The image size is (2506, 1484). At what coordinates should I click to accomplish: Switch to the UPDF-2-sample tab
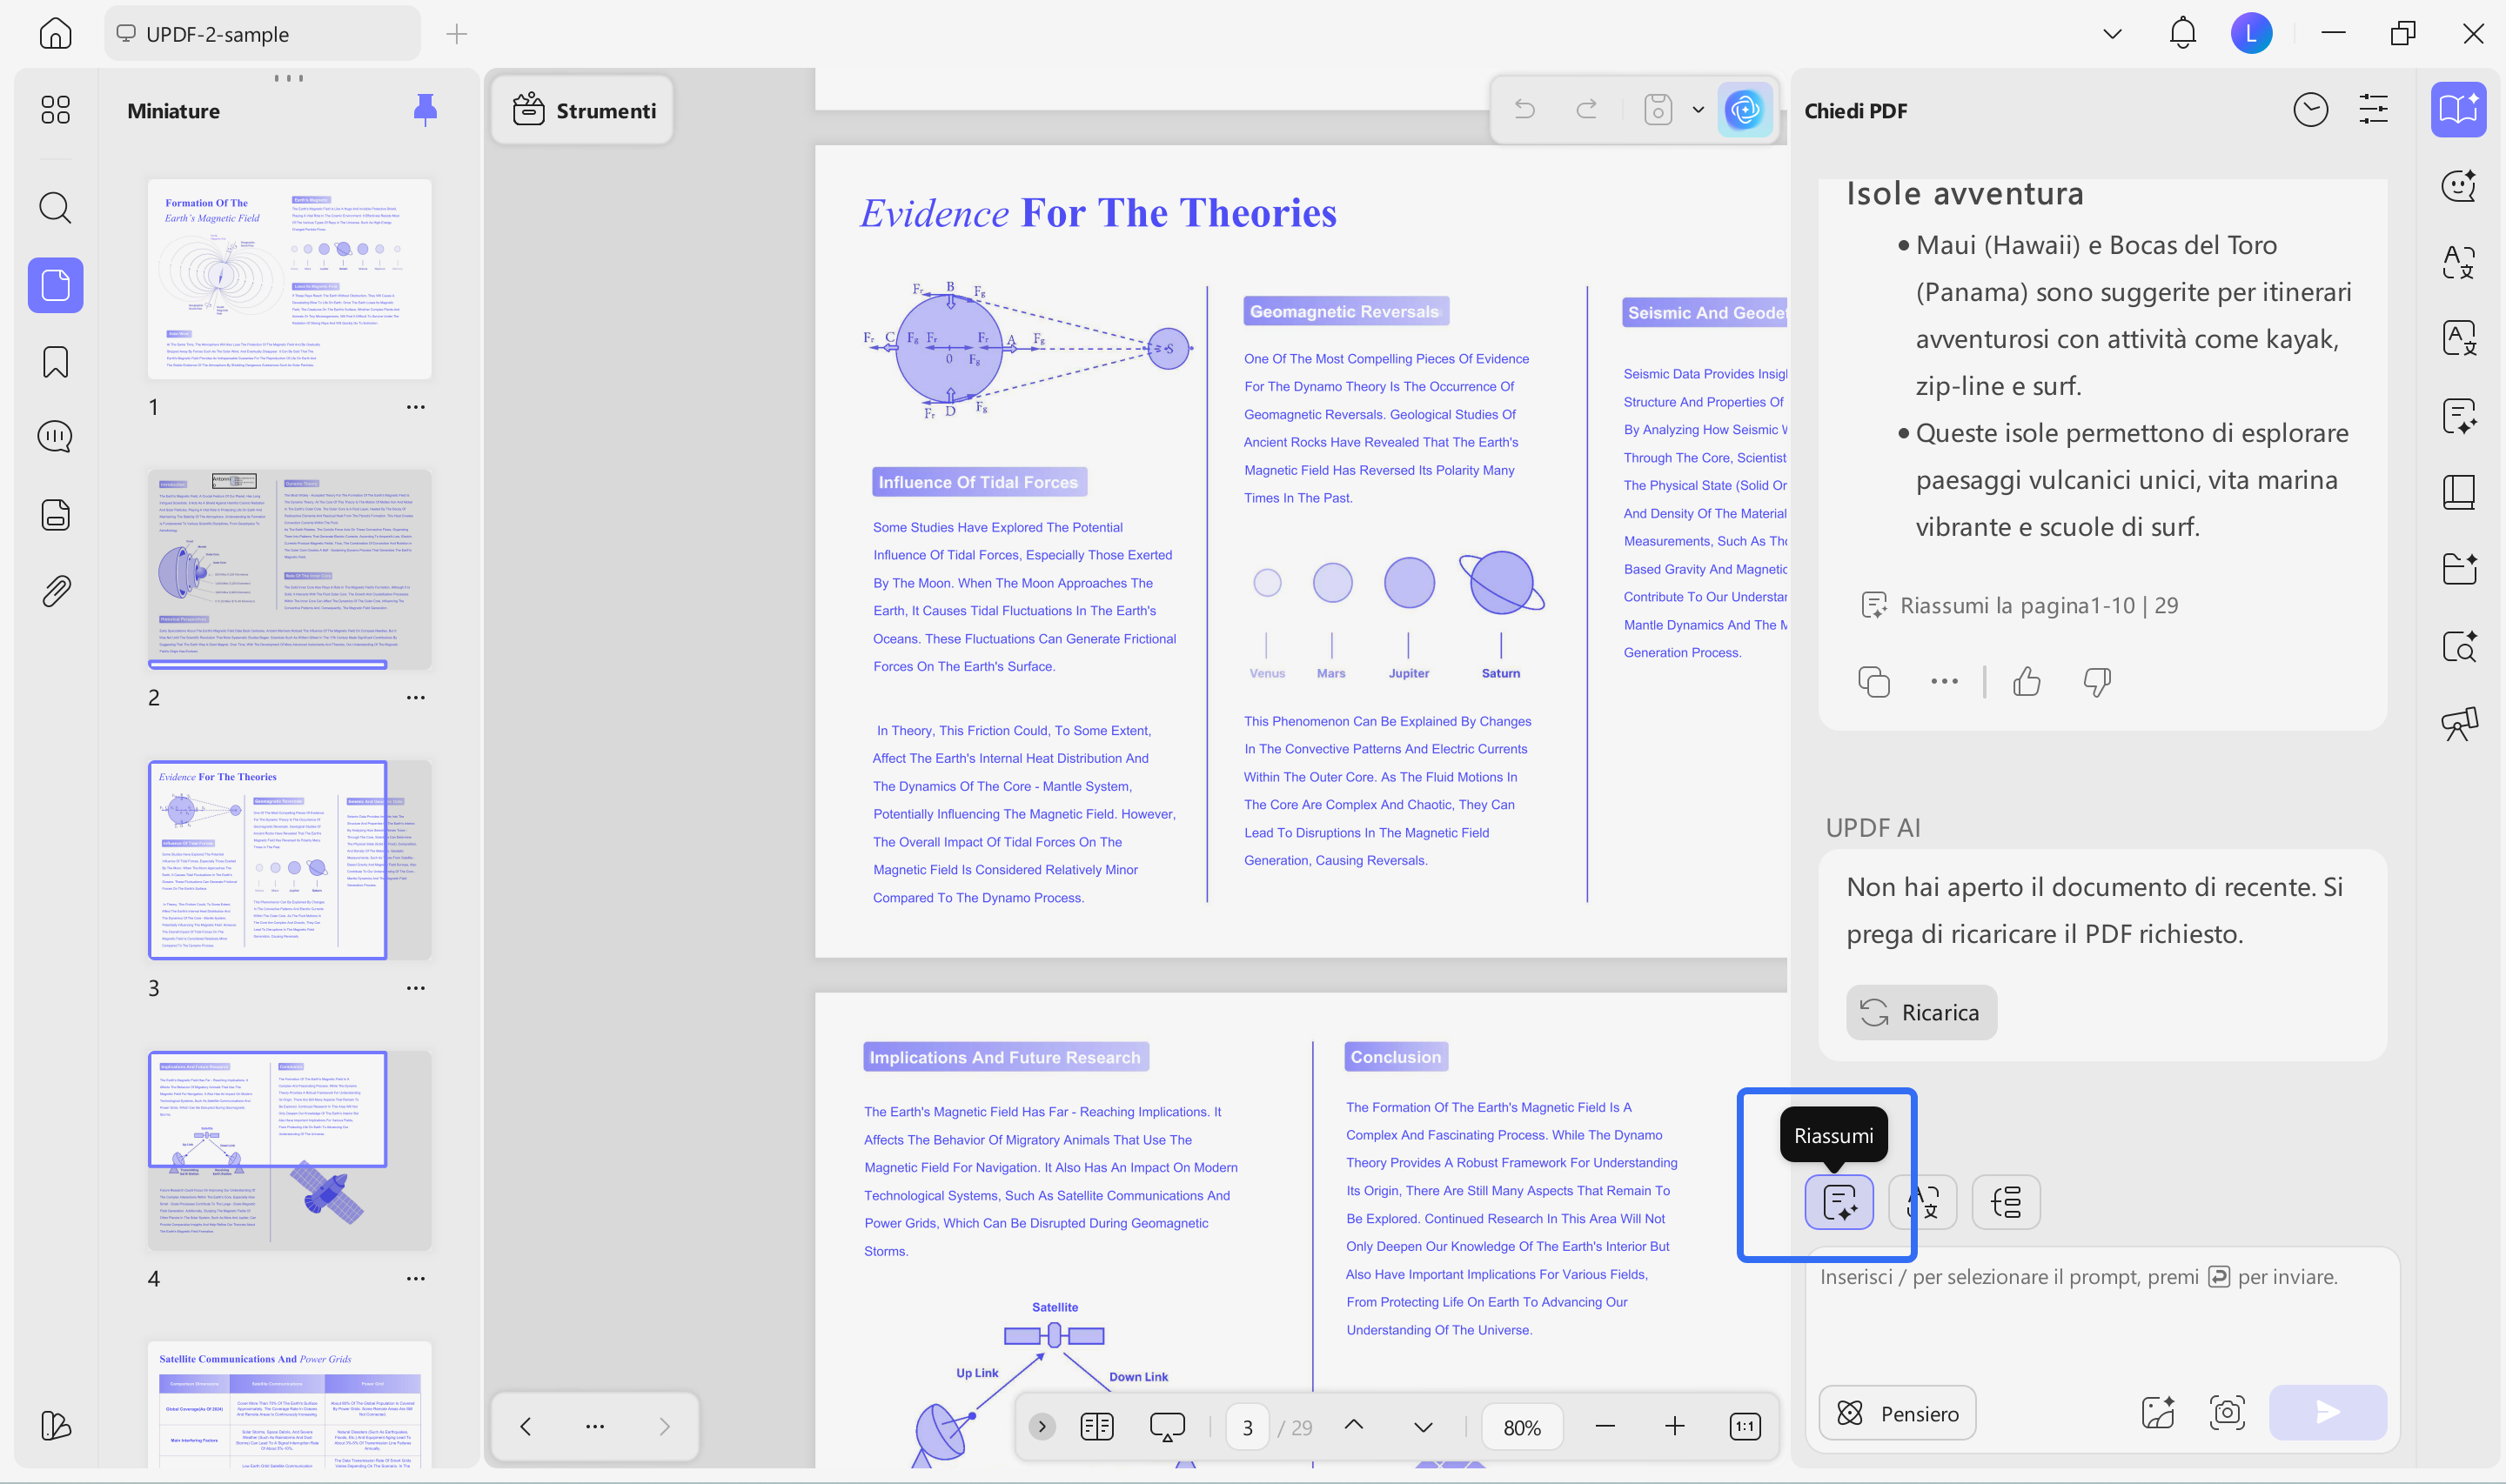coord(262,34)
